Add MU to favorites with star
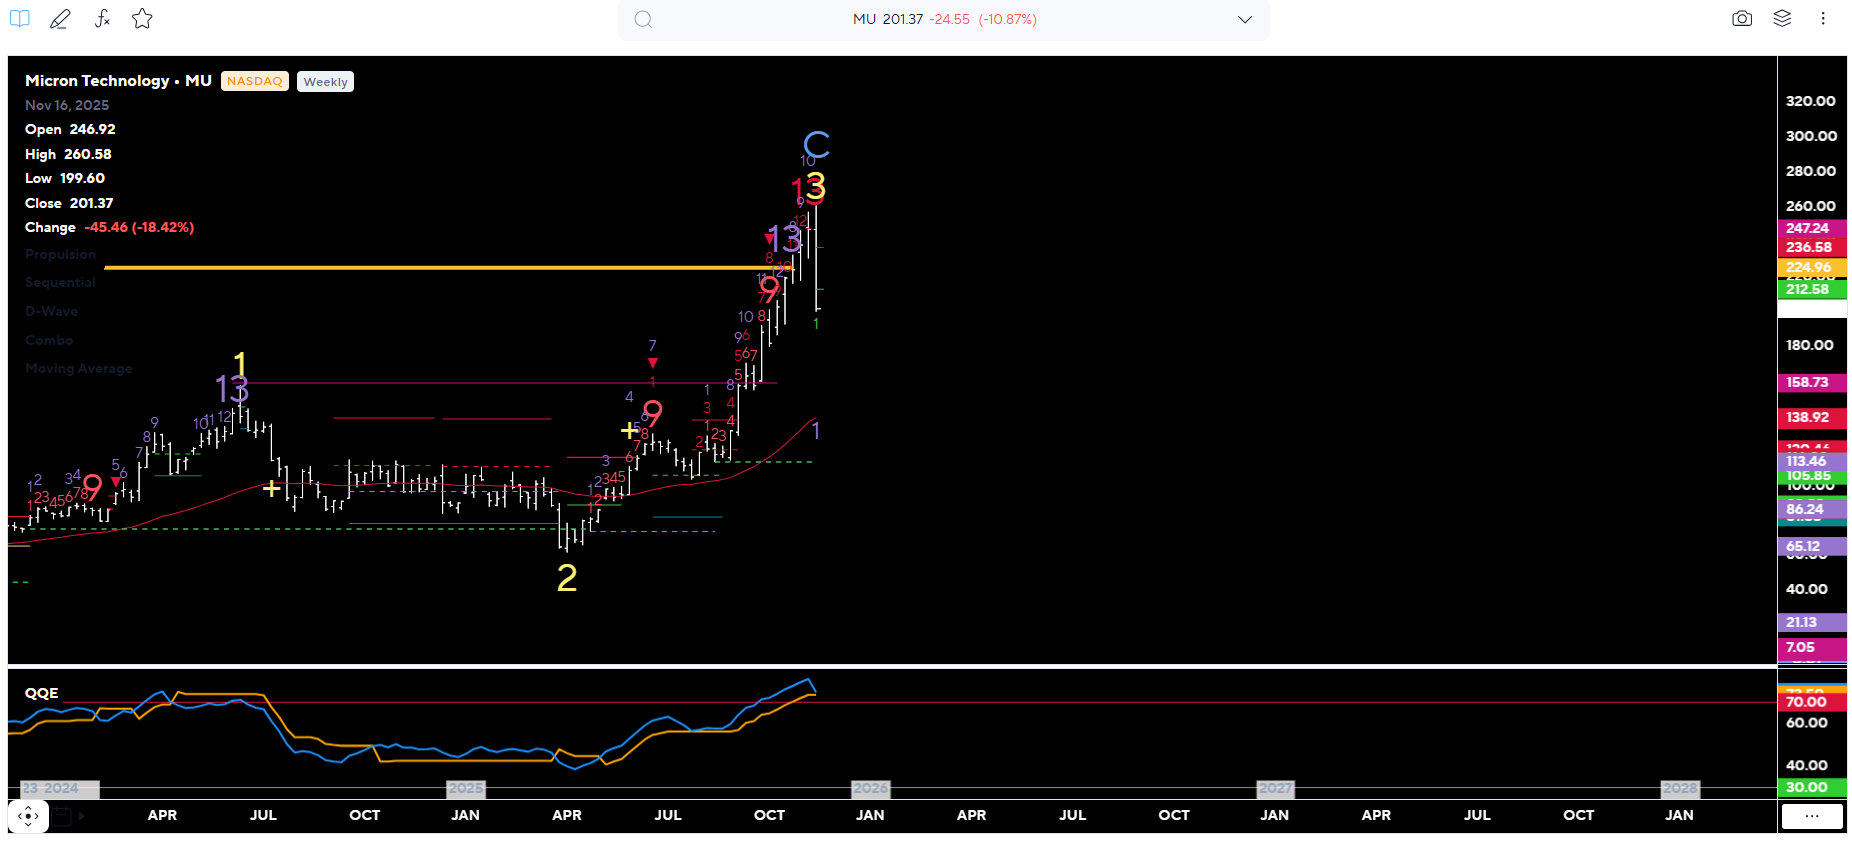Image resolution: width=1852 pixels, height=846 pixels. click(142, 19)
